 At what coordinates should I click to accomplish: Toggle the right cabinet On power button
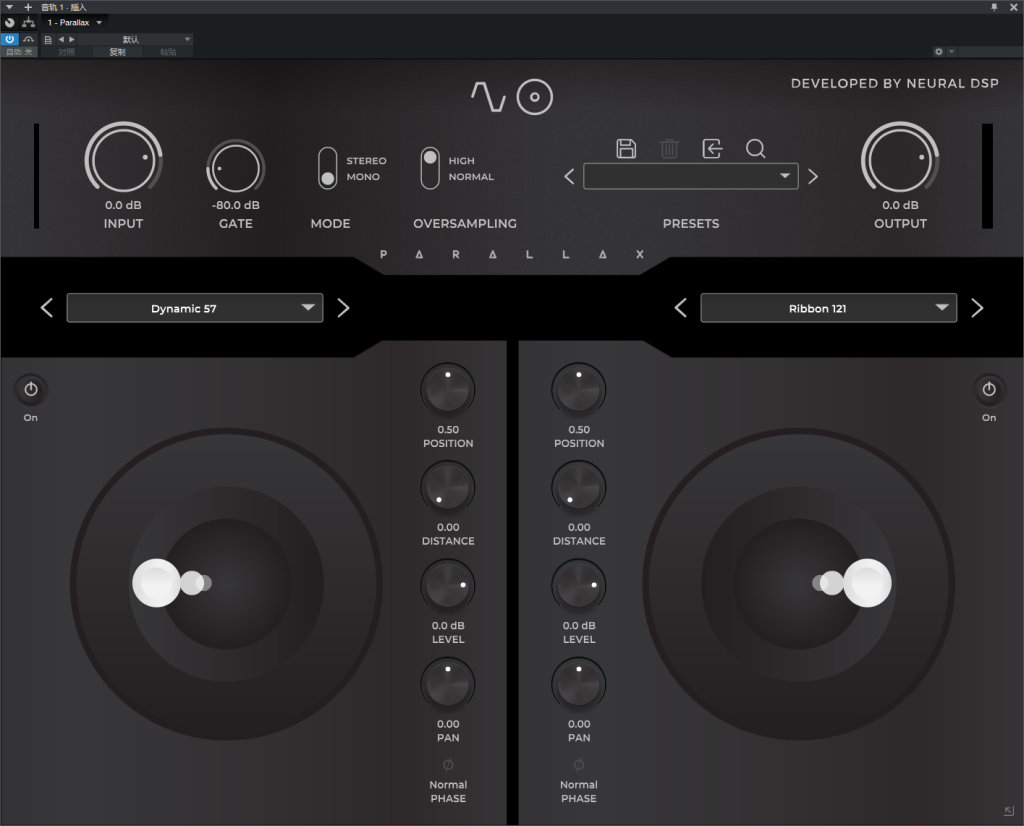tap(989, 390)
